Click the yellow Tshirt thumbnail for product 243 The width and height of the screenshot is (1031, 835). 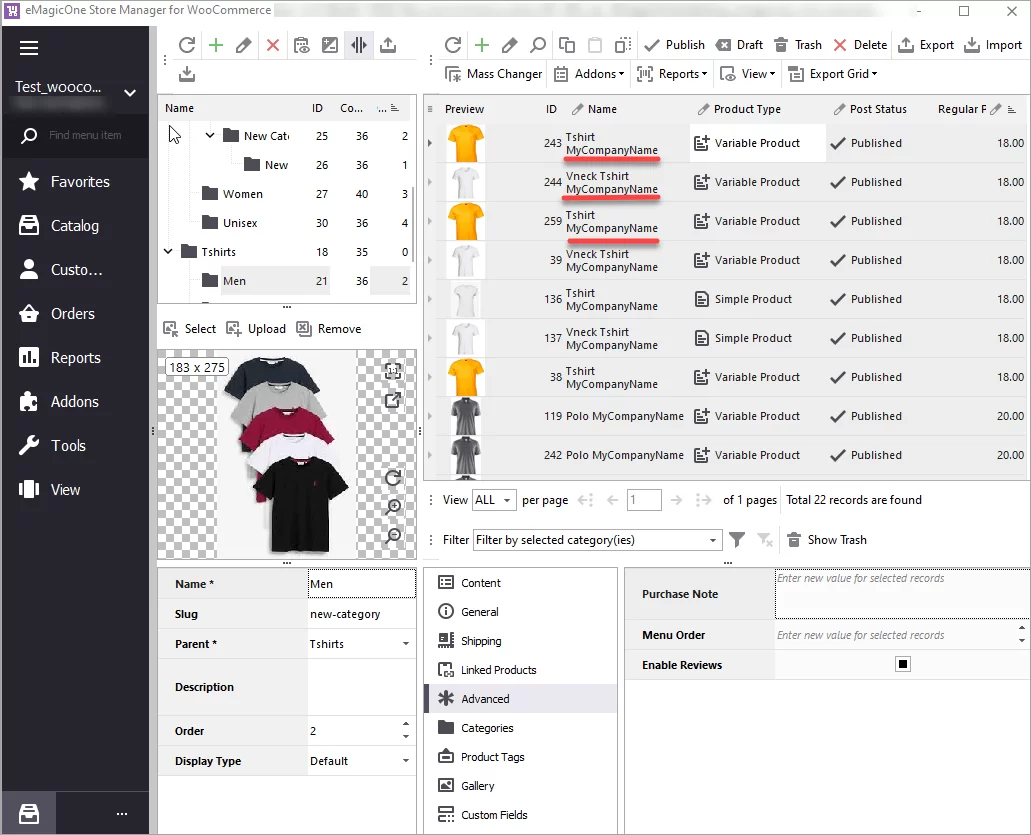tap(465, 142)
